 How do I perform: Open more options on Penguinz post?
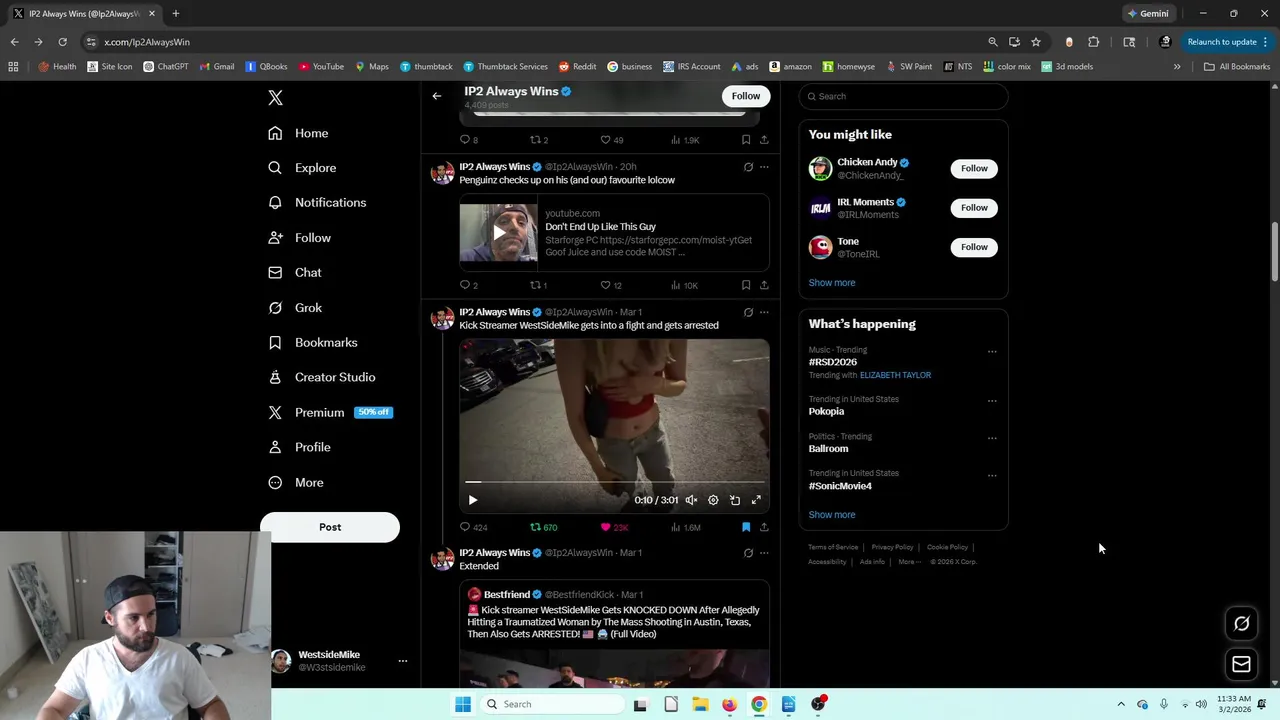tap(764, 167)
